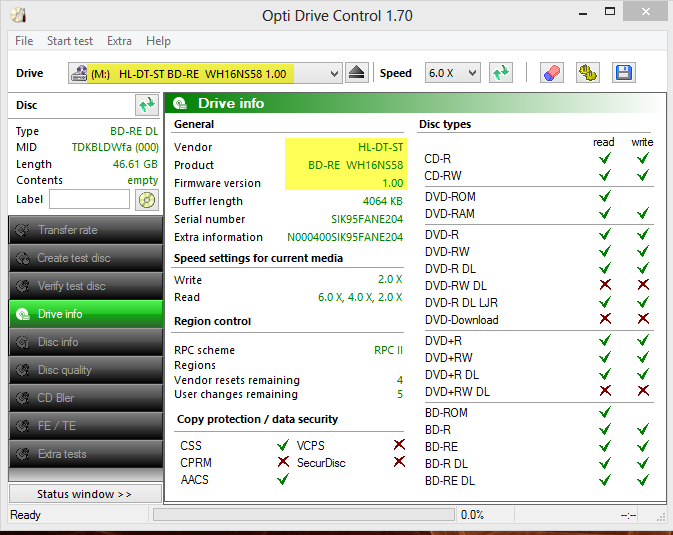Viewport: 673px width, 535px height.
Task: Click the Write speed 2.0 X value
Action: (x=390, y=280)
